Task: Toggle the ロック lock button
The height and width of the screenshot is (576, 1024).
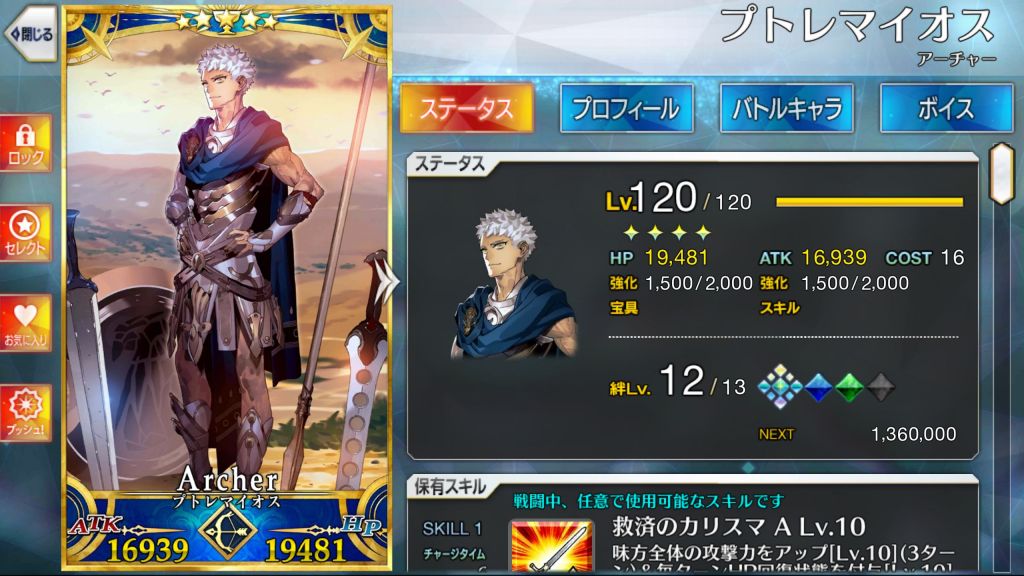Action: (x=25, y=145)
